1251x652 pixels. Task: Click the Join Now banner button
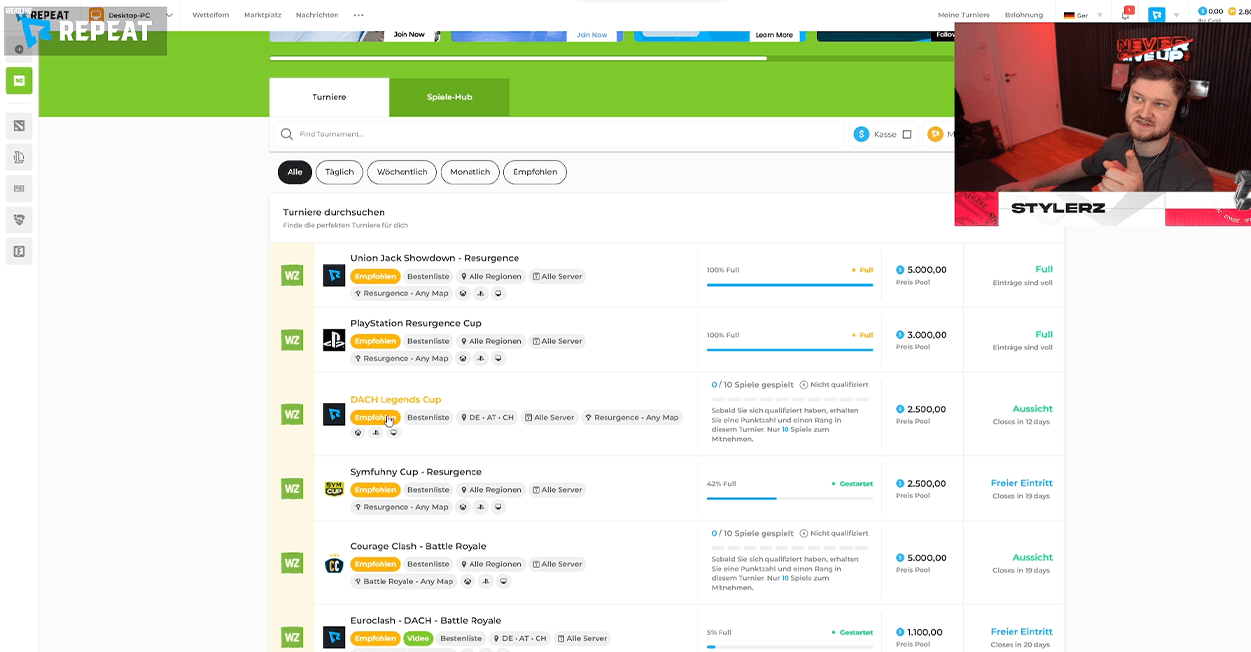point(411,34)
